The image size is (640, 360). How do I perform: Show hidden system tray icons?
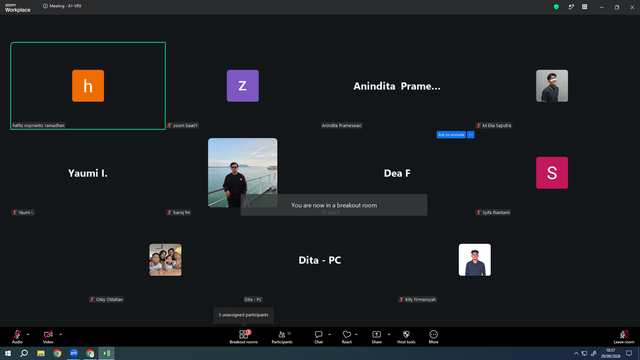576,353
